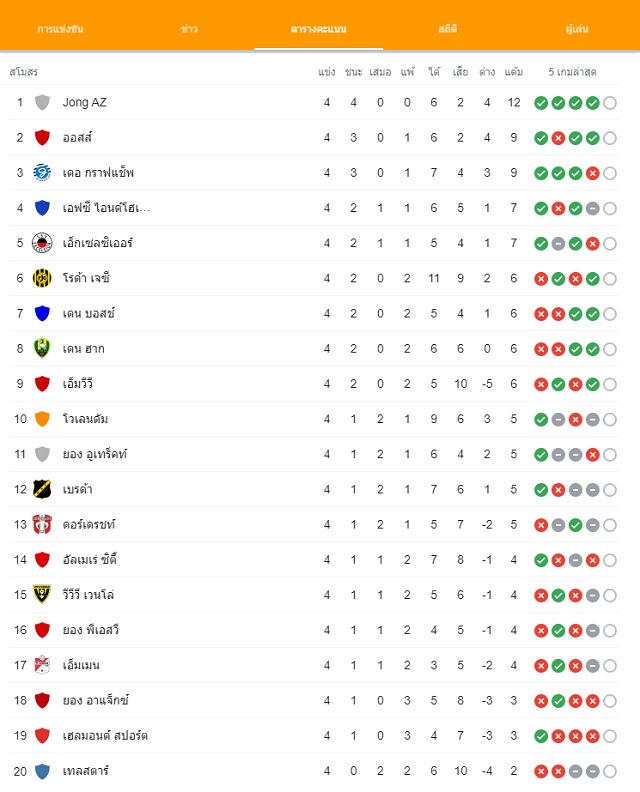Click the แต้ม points column header
This screenshot has width=640, height=792.
514,72
